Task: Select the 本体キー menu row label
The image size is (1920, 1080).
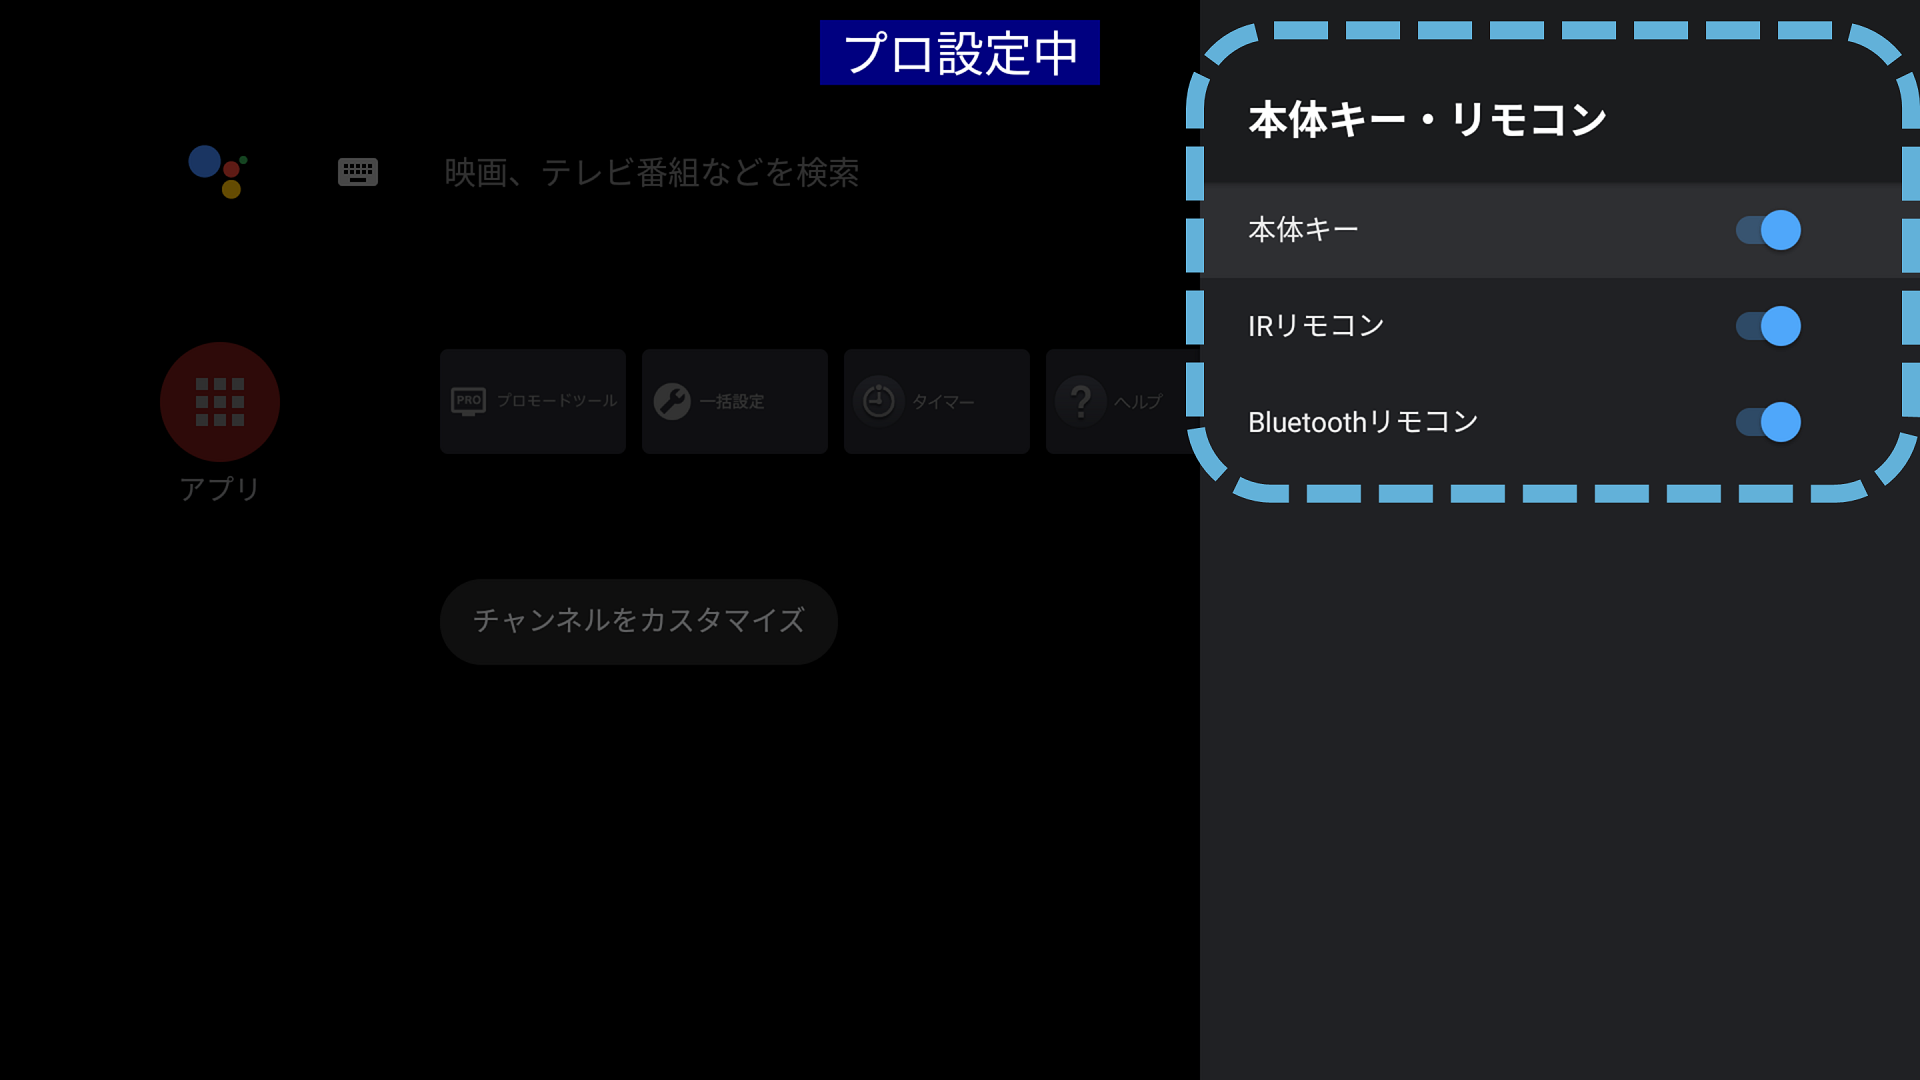Action: [1303, 230]
